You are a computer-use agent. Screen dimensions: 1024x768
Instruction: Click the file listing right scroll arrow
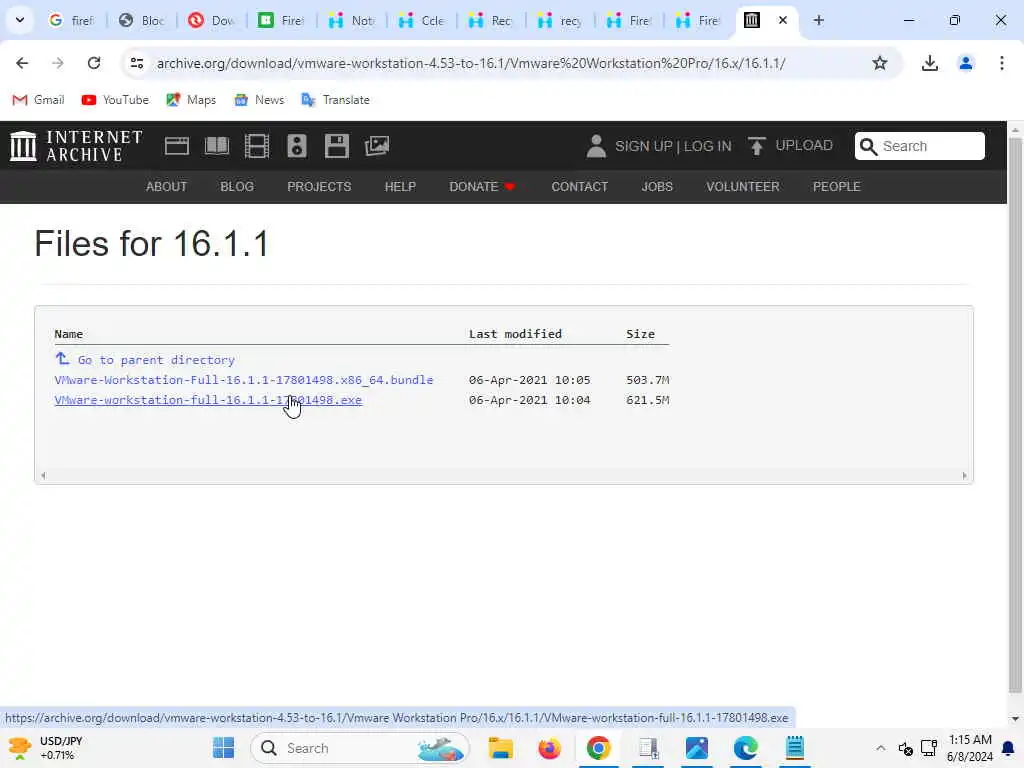pos(965,475)
